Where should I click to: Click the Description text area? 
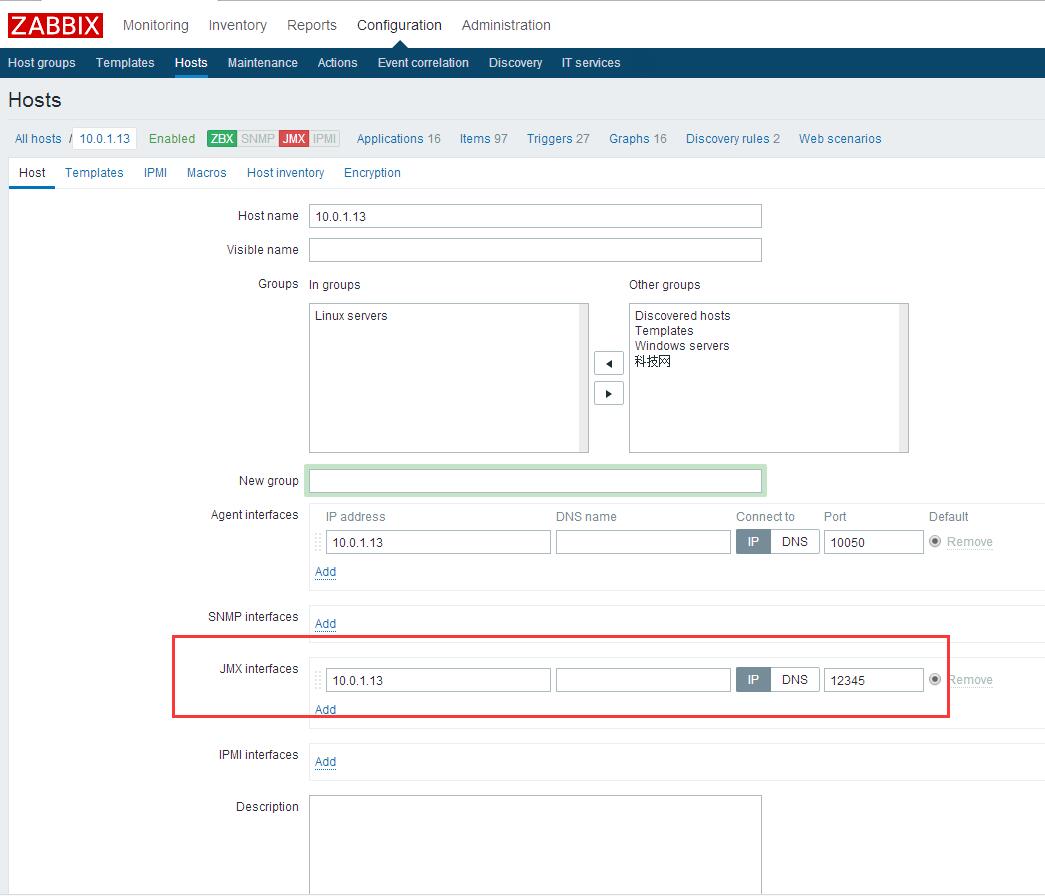(535, 844)
